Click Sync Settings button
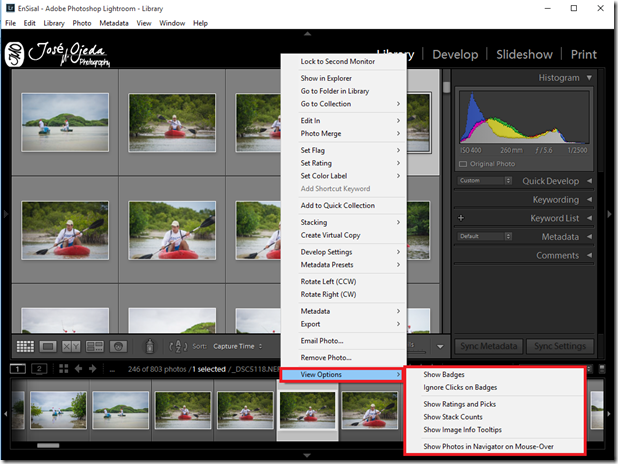 pyautogui.click(x=560, y=346)
